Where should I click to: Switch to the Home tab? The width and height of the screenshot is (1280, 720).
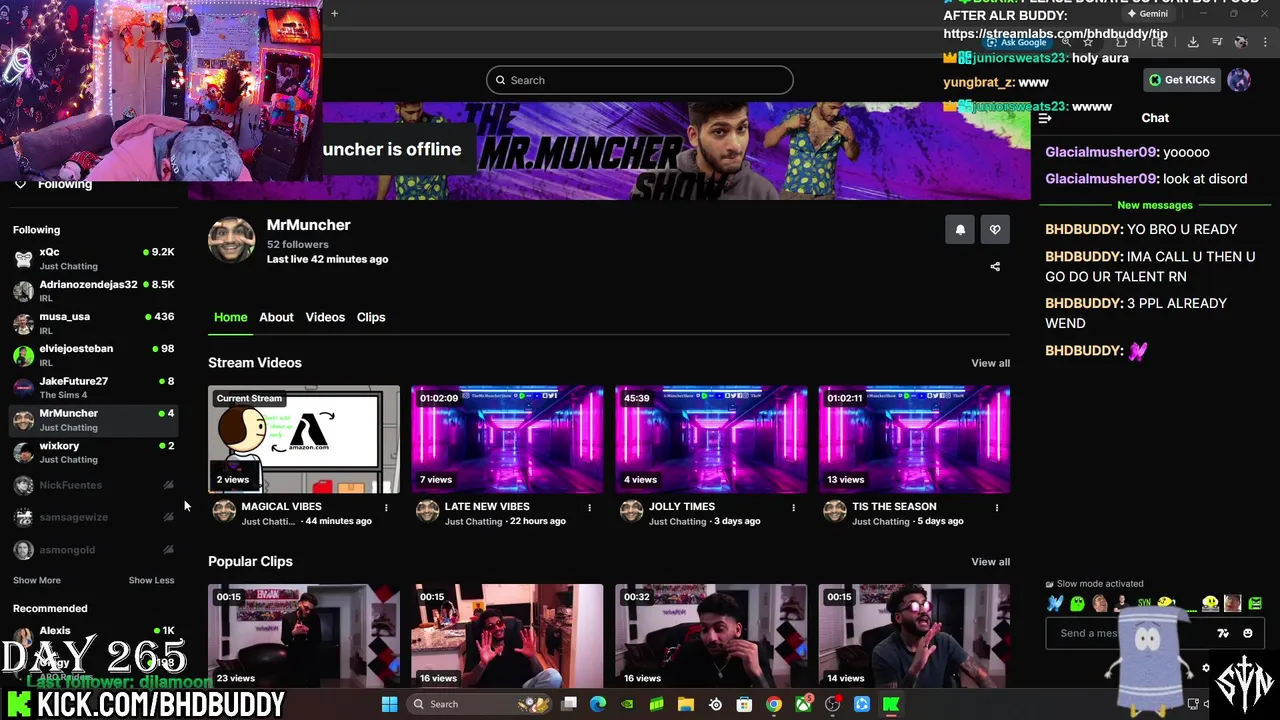click(x=230, y=317)
